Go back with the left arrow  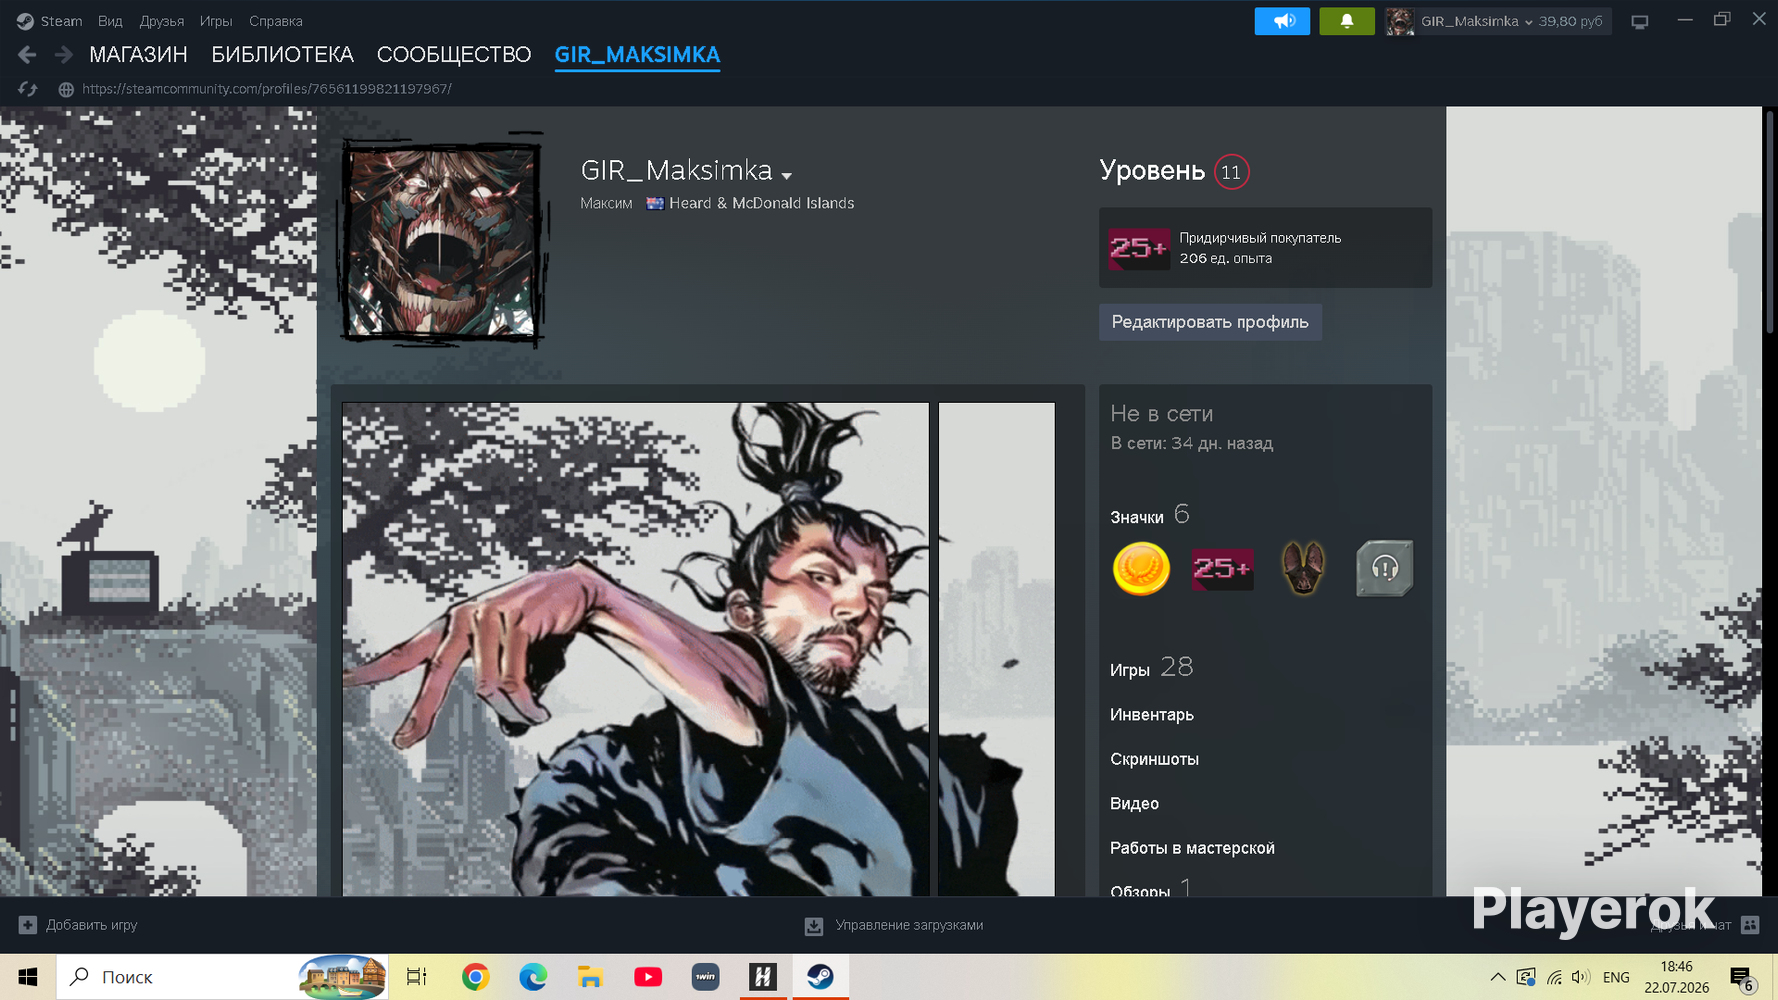(x=27, y=55)
